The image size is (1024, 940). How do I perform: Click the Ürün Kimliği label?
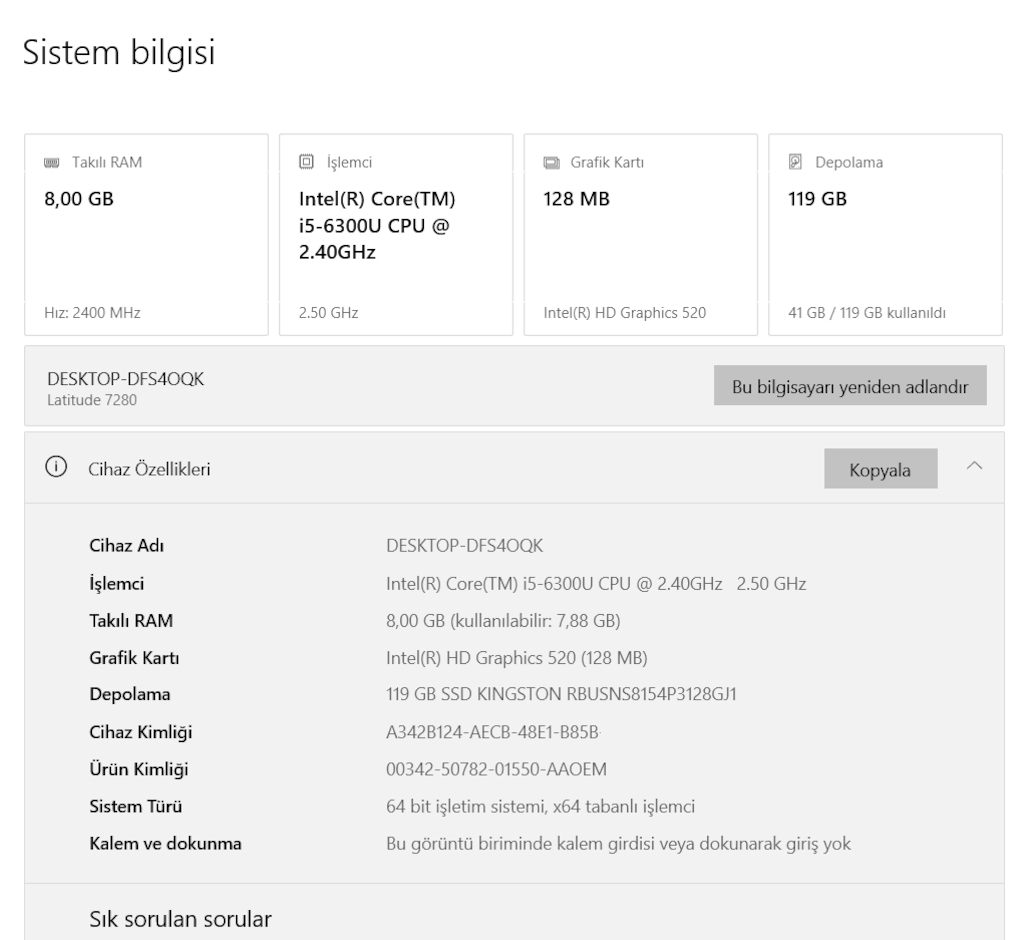pos(138,770)
